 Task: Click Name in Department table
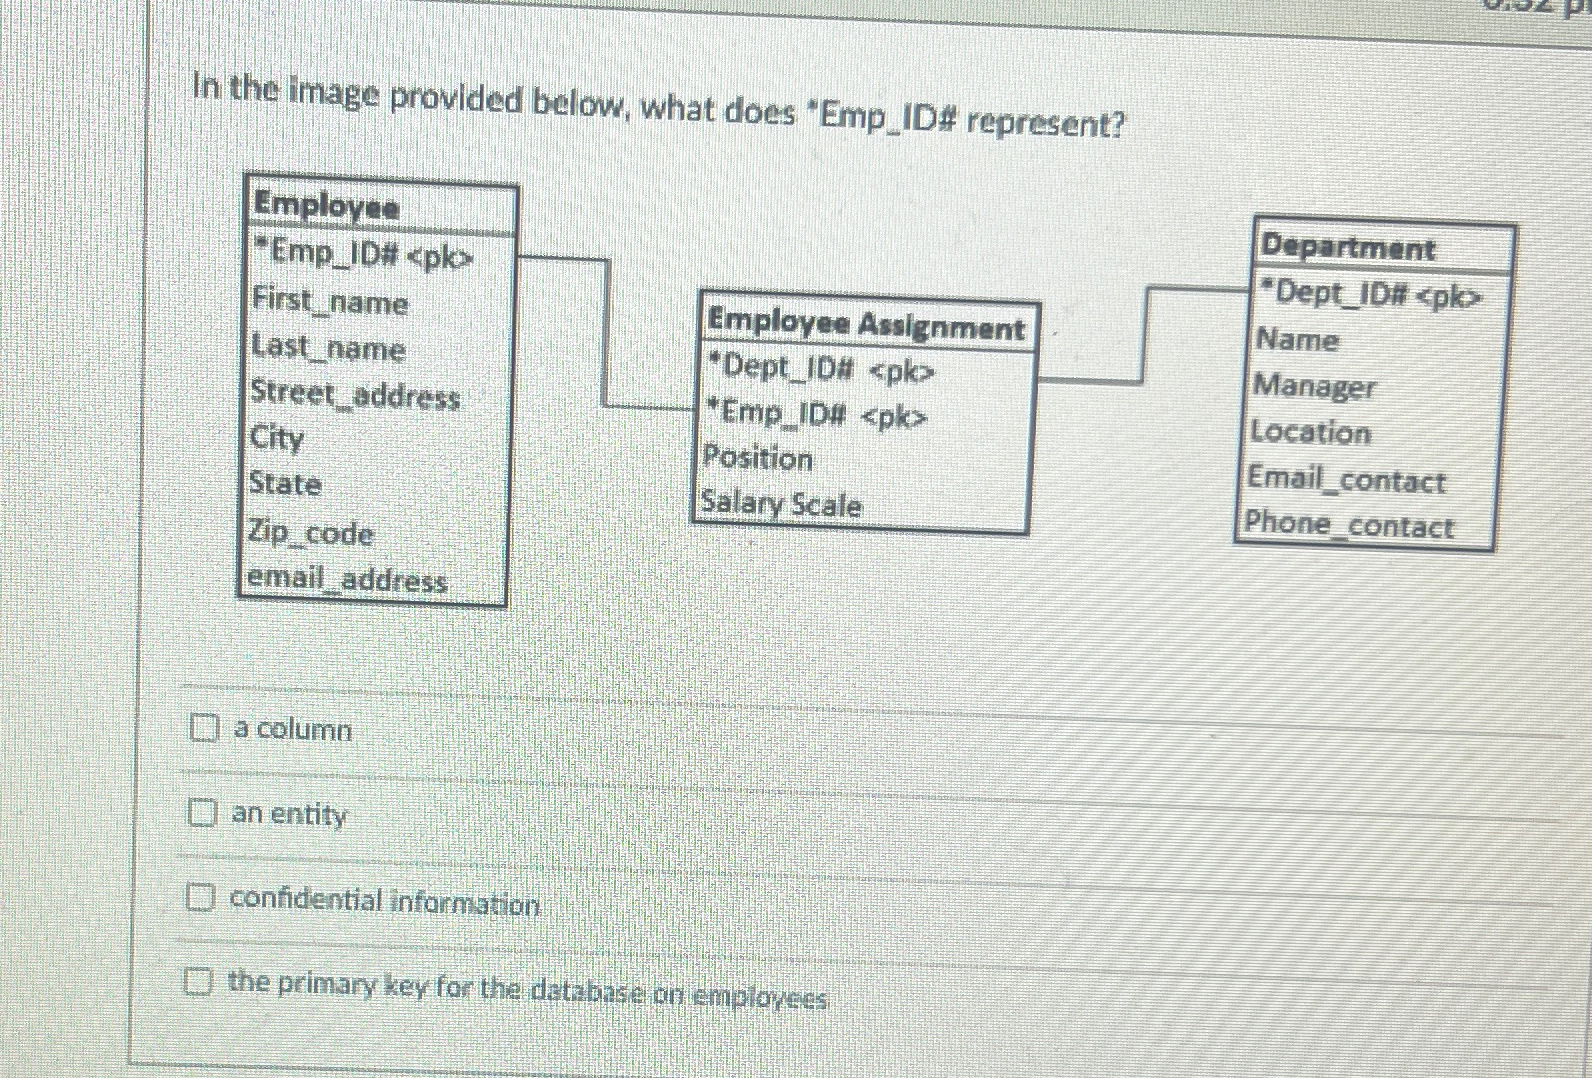pos(1297,339)
